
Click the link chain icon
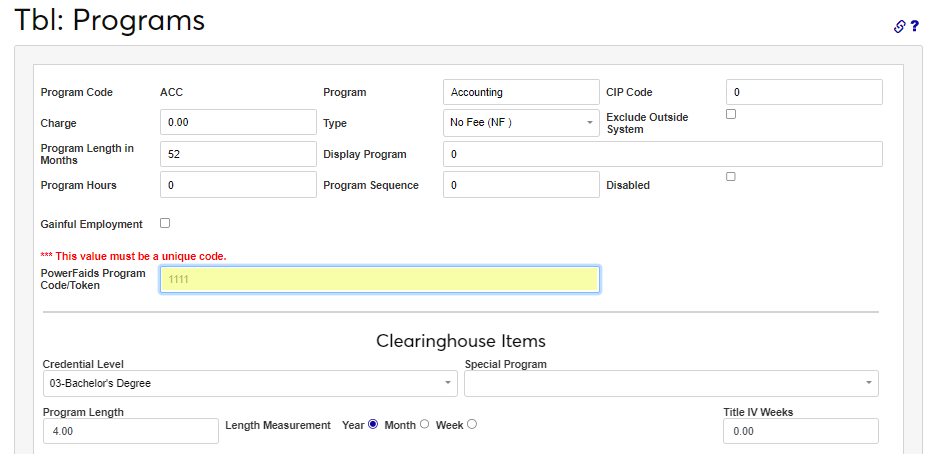pyautogui.click(x=899, y=26)
